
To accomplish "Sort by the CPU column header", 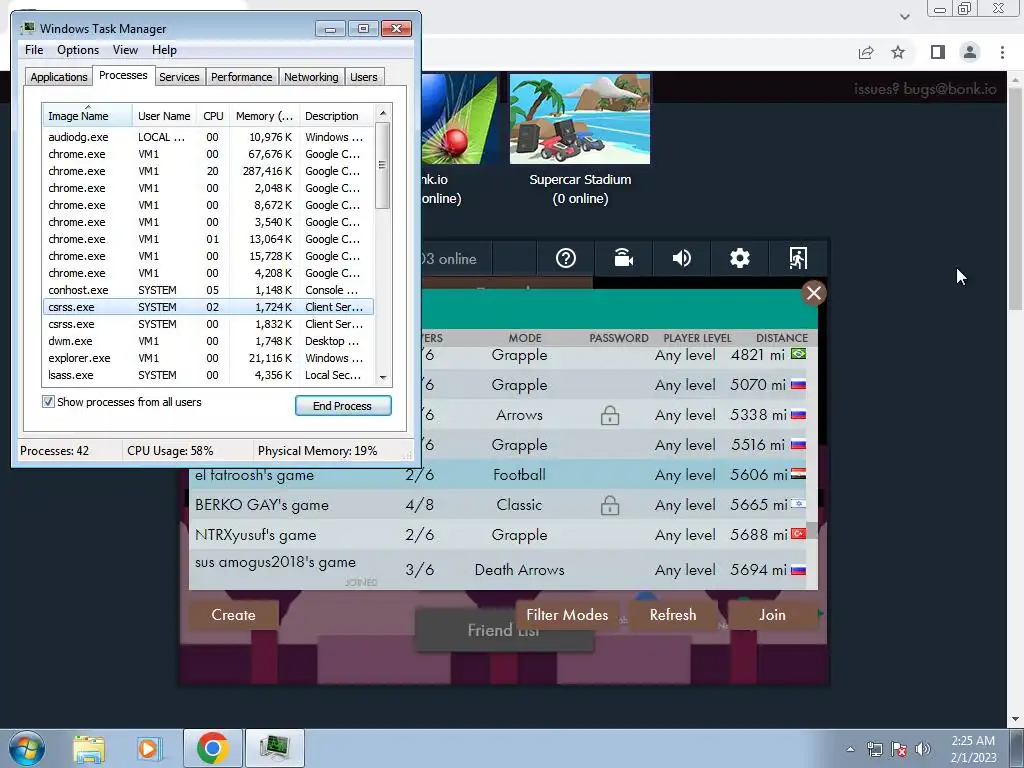I will tap(213, 116).
